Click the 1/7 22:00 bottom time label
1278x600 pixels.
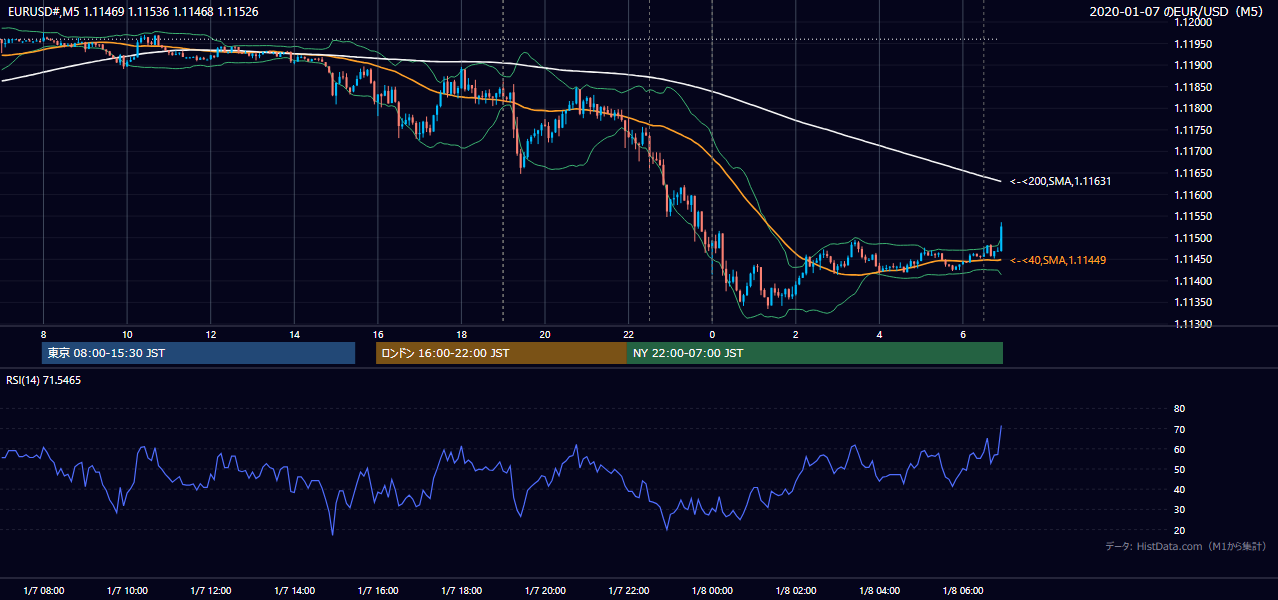(x=628, y=590)
